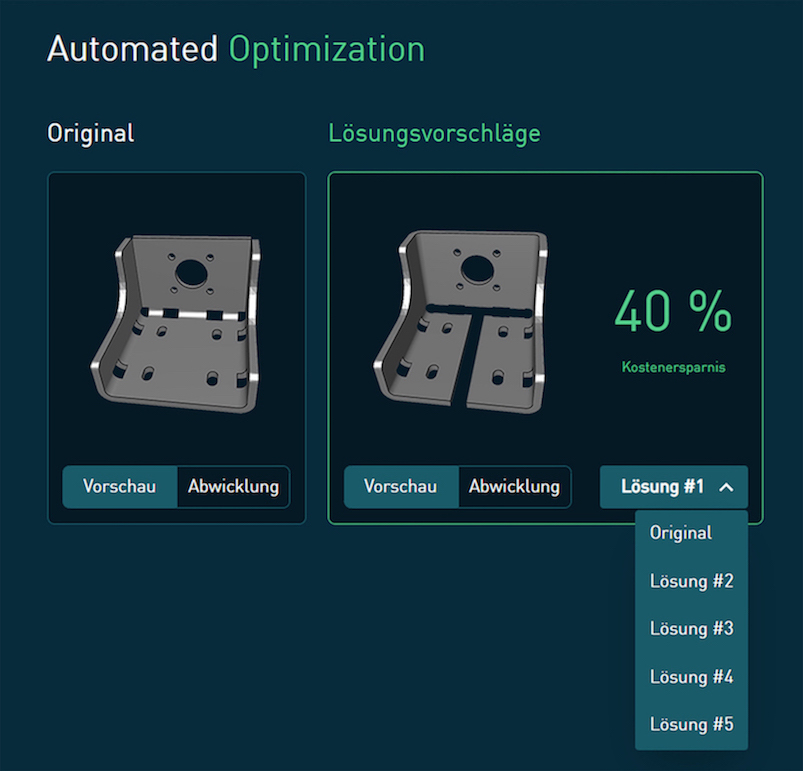This screenshot has height=771, width=803.
Task: Switch to Abwicklung in the Lösungsvorschläge panel
Action: coord(515,486)
